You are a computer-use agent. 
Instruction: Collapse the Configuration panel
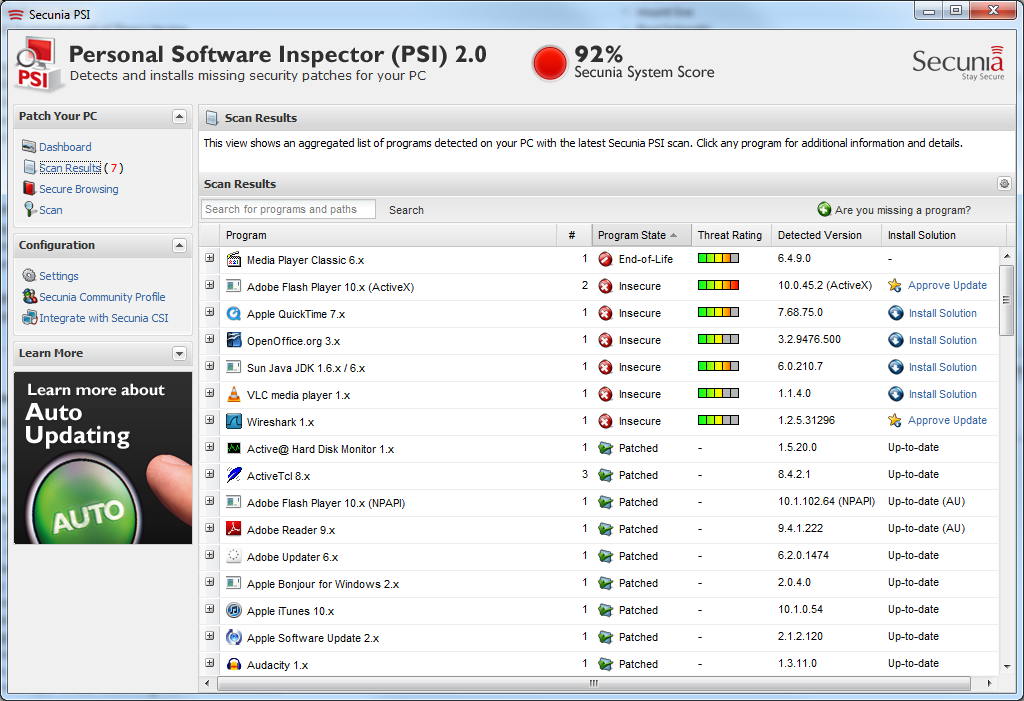179,246
